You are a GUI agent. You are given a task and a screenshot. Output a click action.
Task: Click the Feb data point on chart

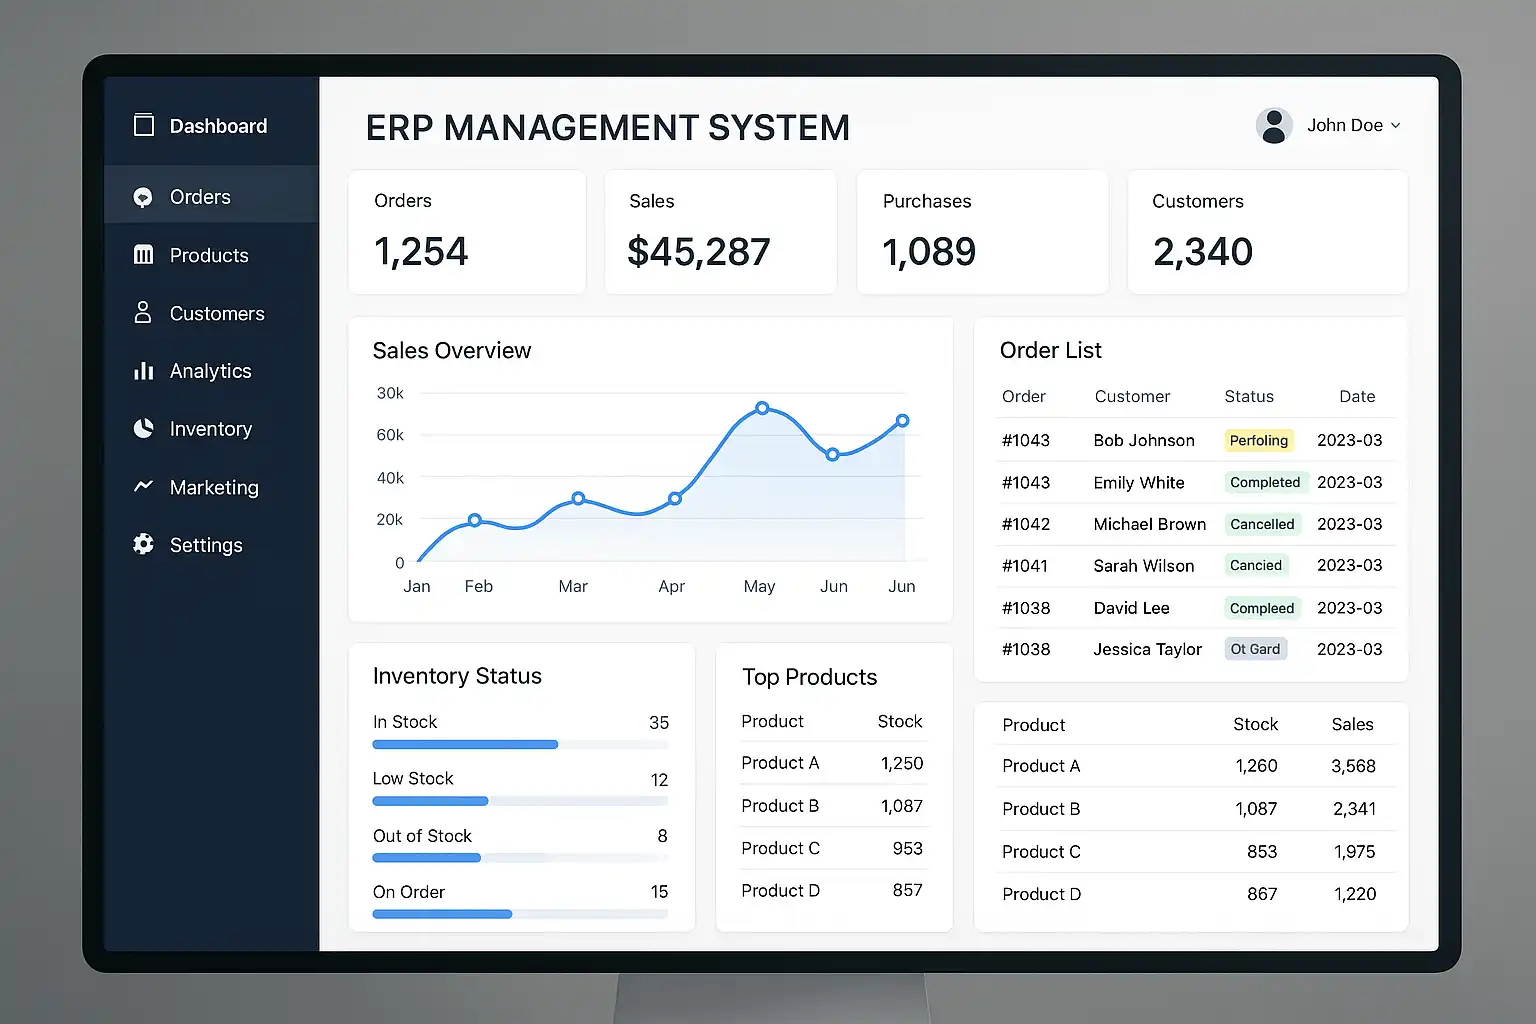coord(475,520)
